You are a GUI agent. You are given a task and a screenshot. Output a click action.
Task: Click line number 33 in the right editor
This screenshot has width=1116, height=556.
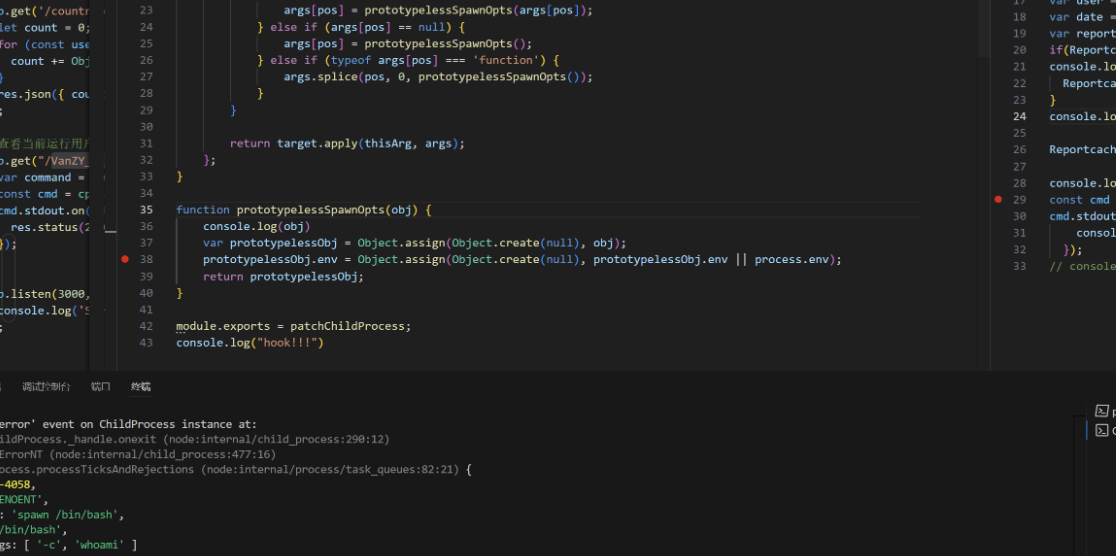point(1019,266)
